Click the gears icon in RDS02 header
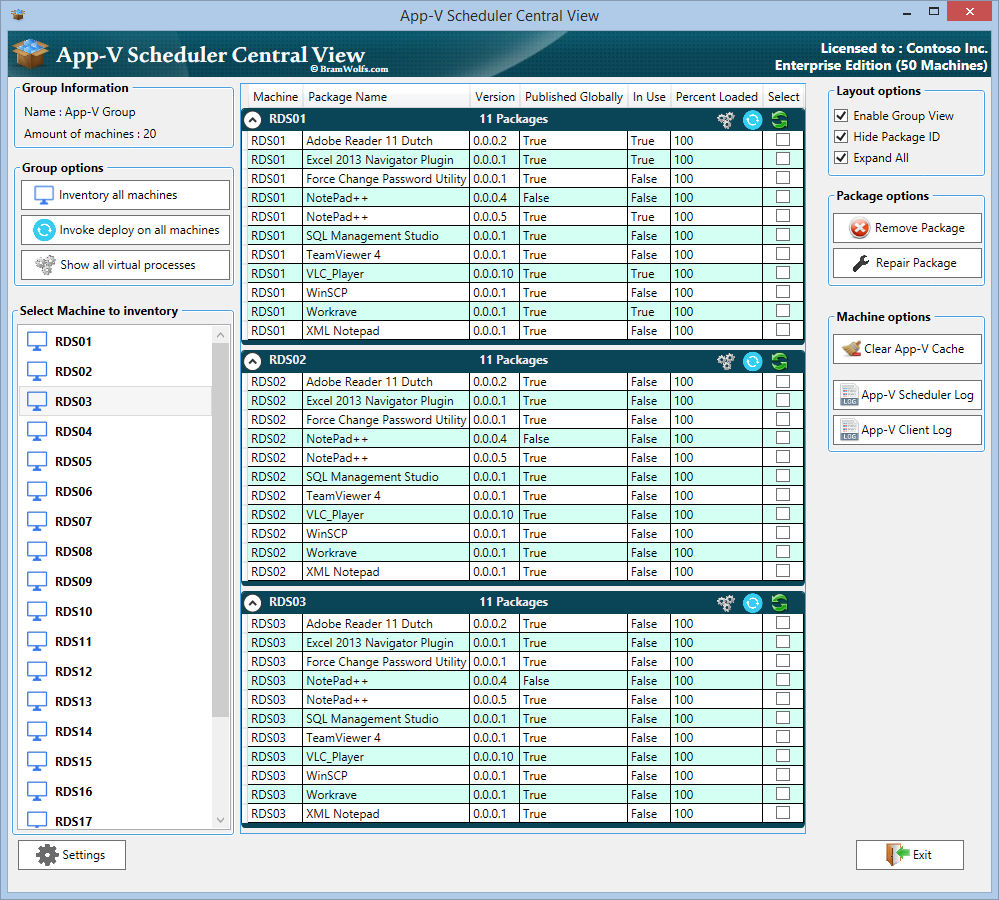 point(726,361)
